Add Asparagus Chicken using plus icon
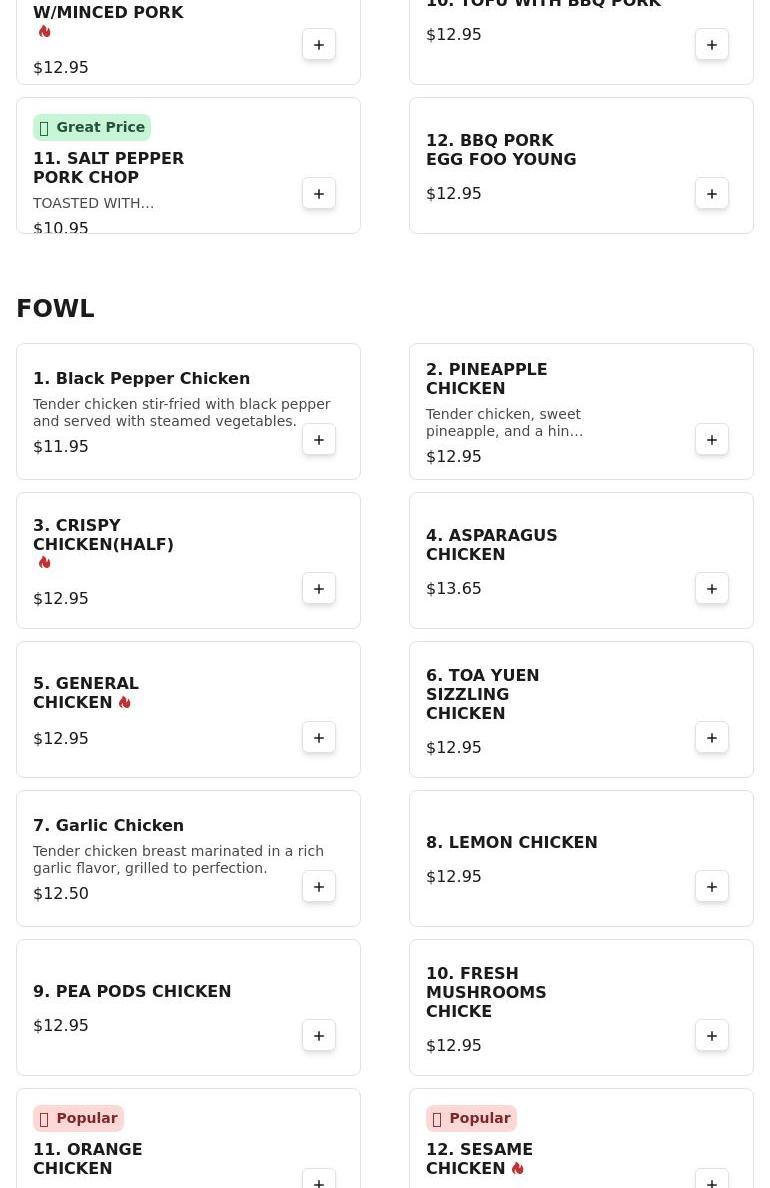Image resolution: width=770 pixels, height=1188 pixels. [x=712, y=589]
